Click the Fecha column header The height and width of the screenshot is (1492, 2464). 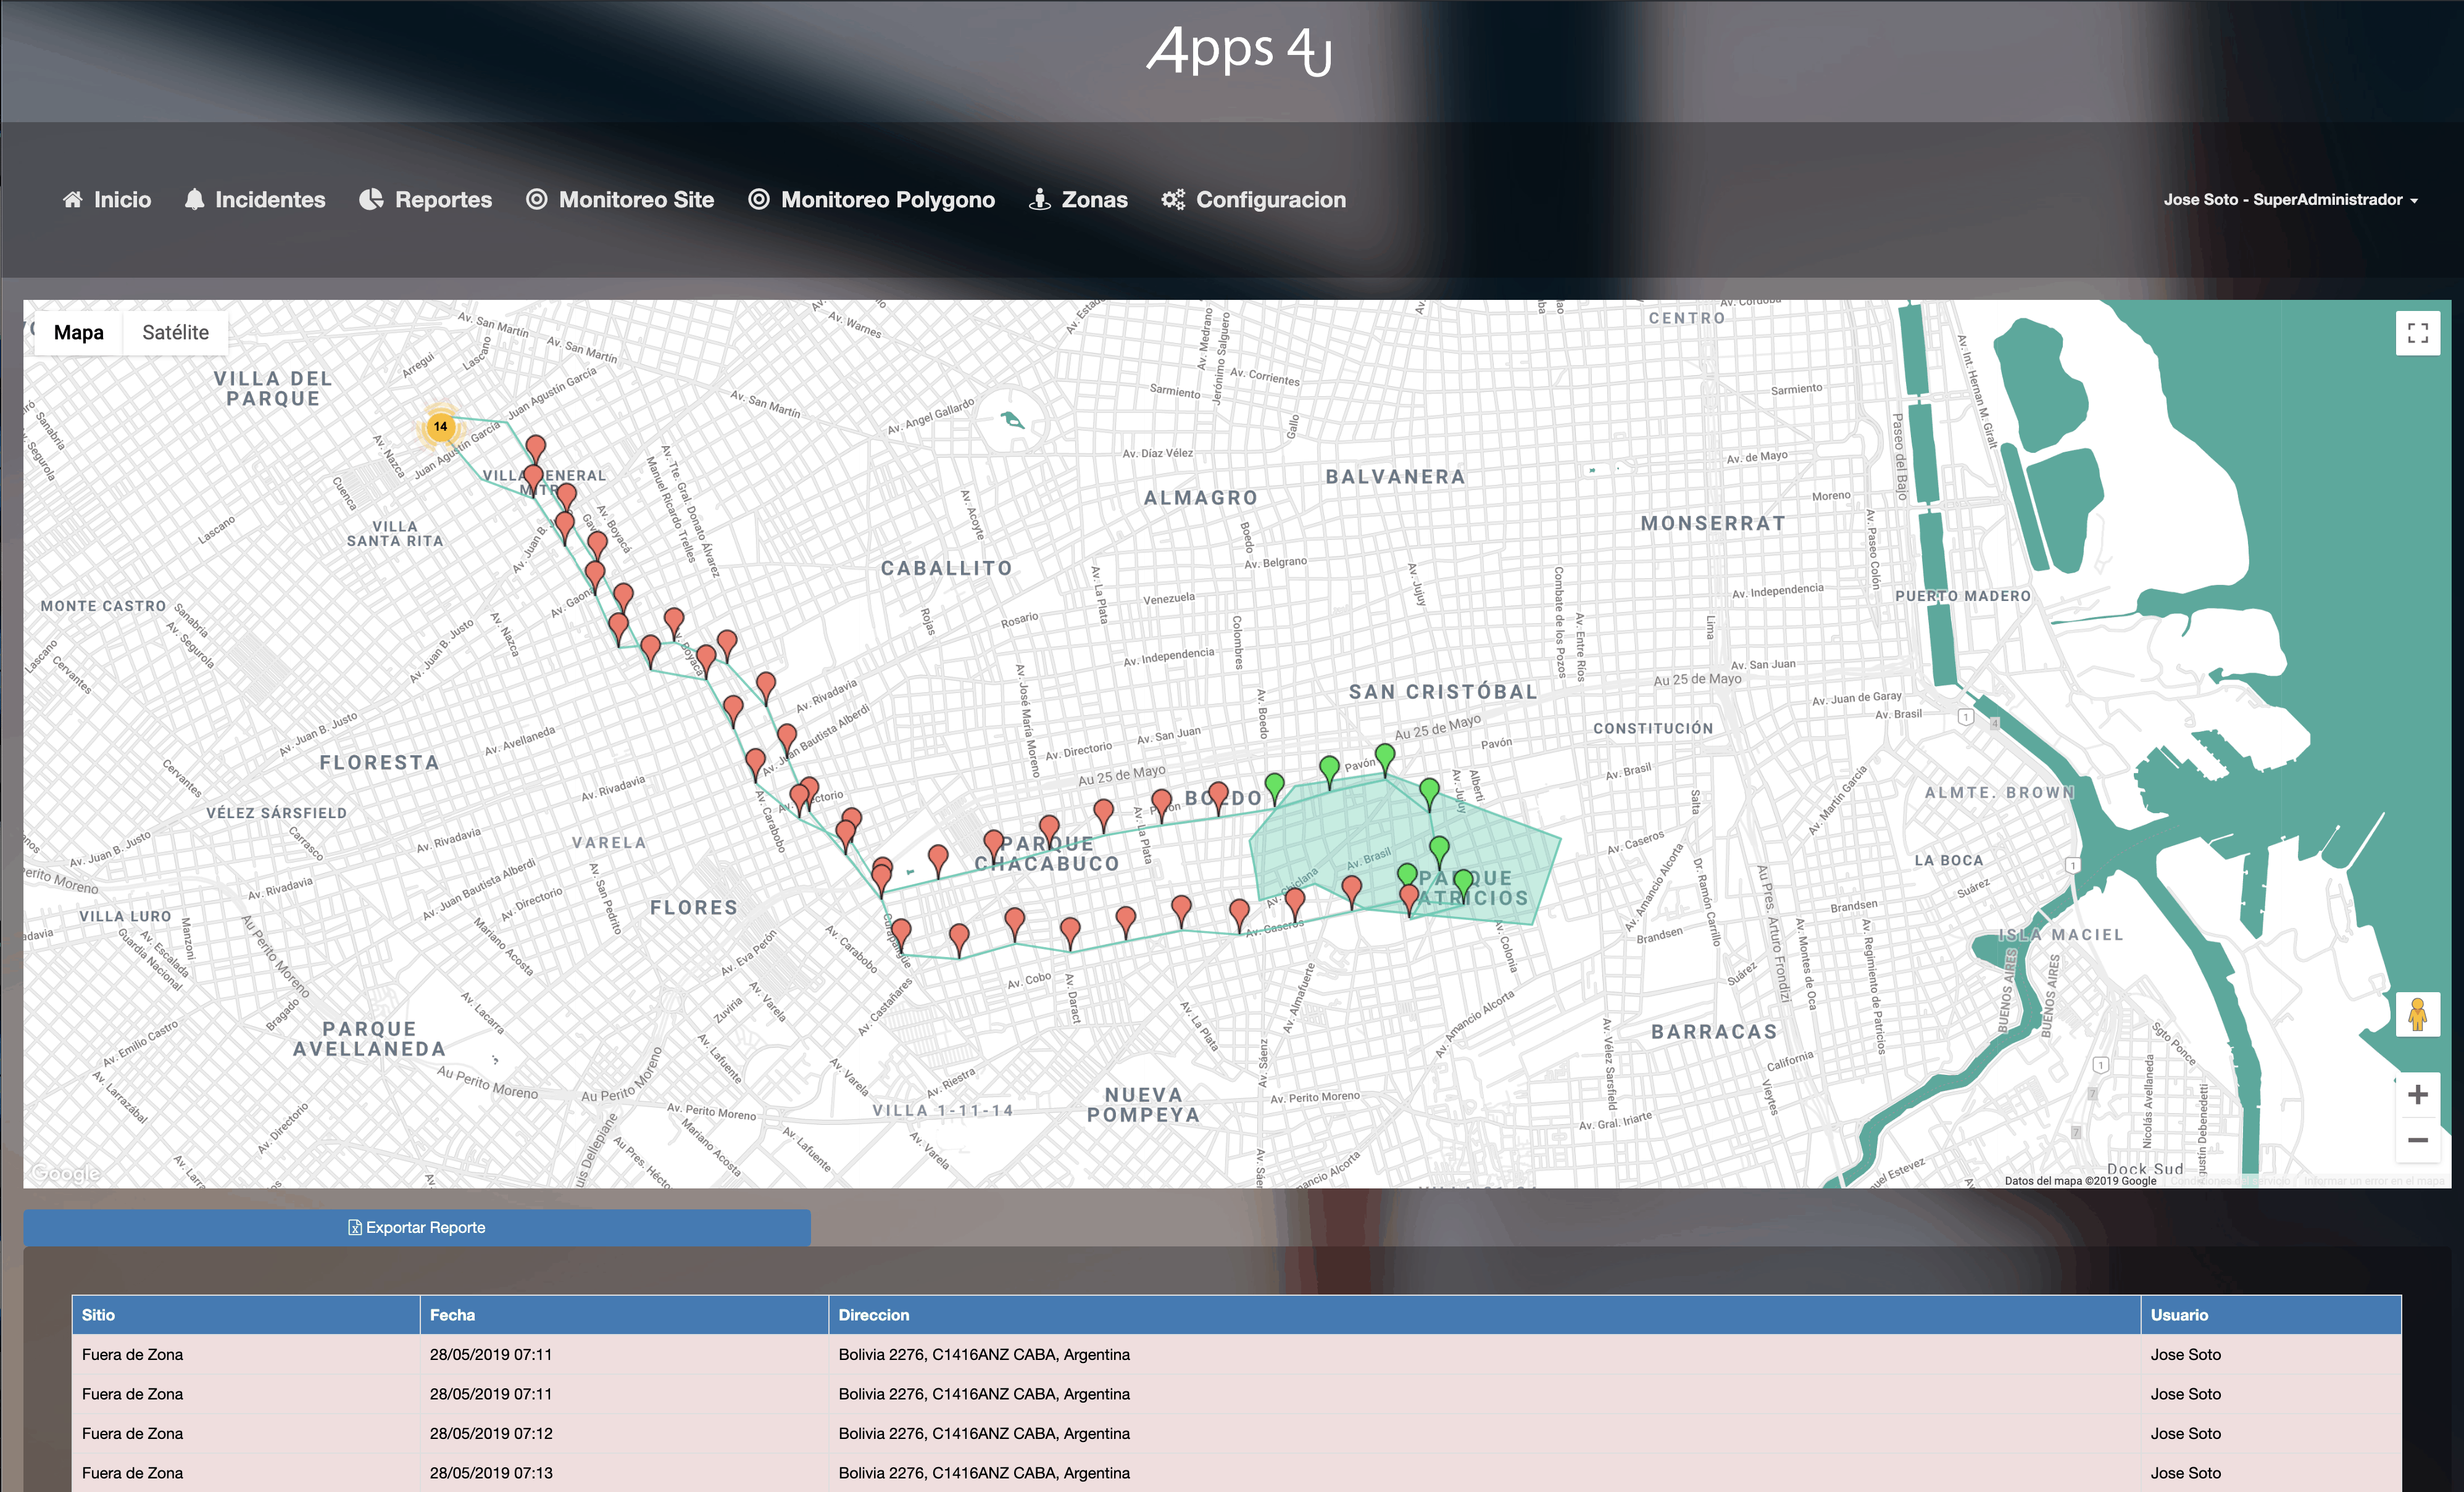click(452, 1315)
